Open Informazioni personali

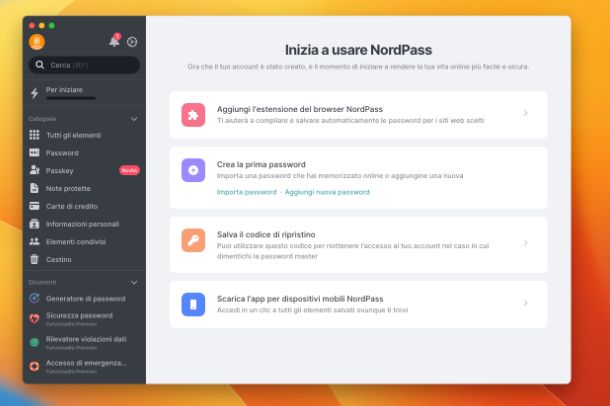coord(82,224)
